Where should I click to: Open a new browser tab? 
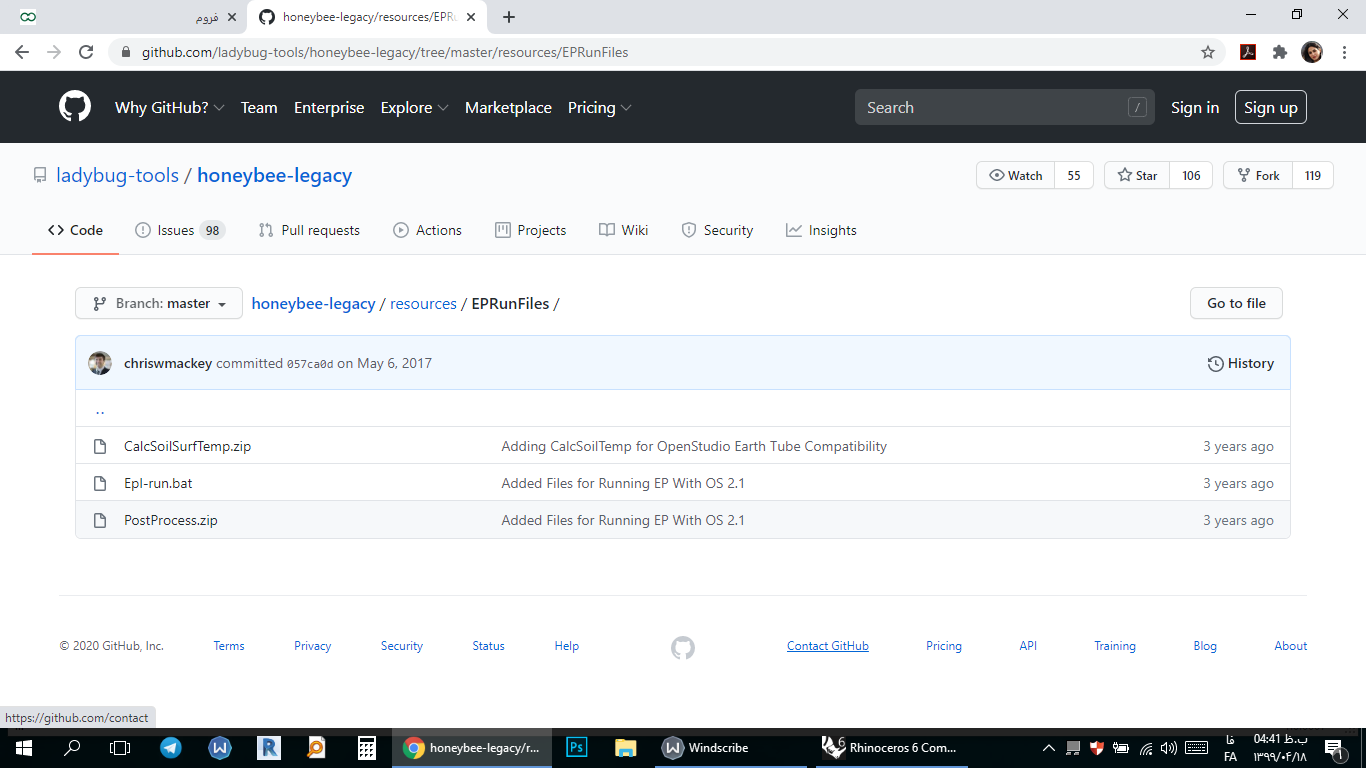pyautogui.click(x=509, y=17)
